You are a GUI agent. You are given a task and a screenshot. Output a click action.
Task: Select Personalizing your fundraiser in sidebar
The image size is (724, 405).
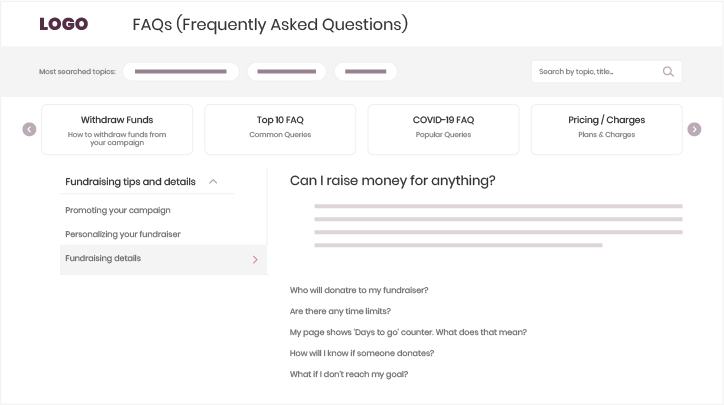click(x=123, y=234)
